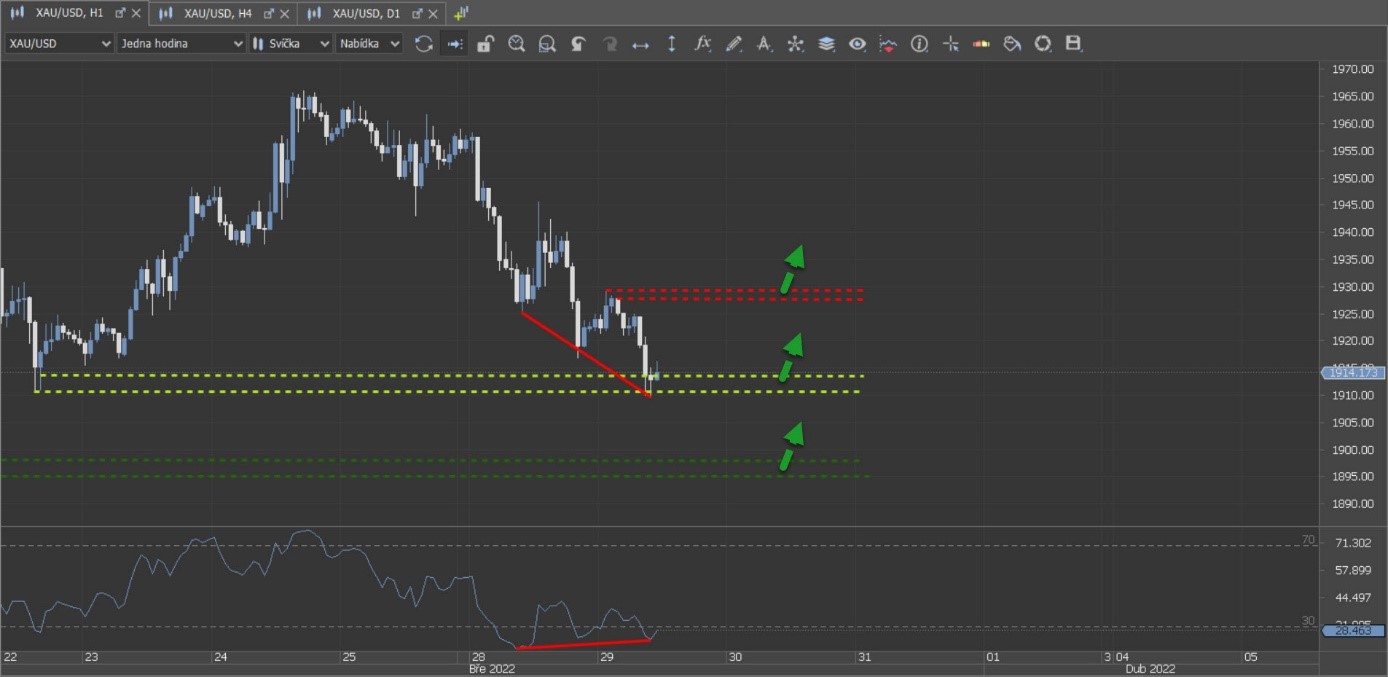Click the colored bars heatmap icon

tap(981, 44)
